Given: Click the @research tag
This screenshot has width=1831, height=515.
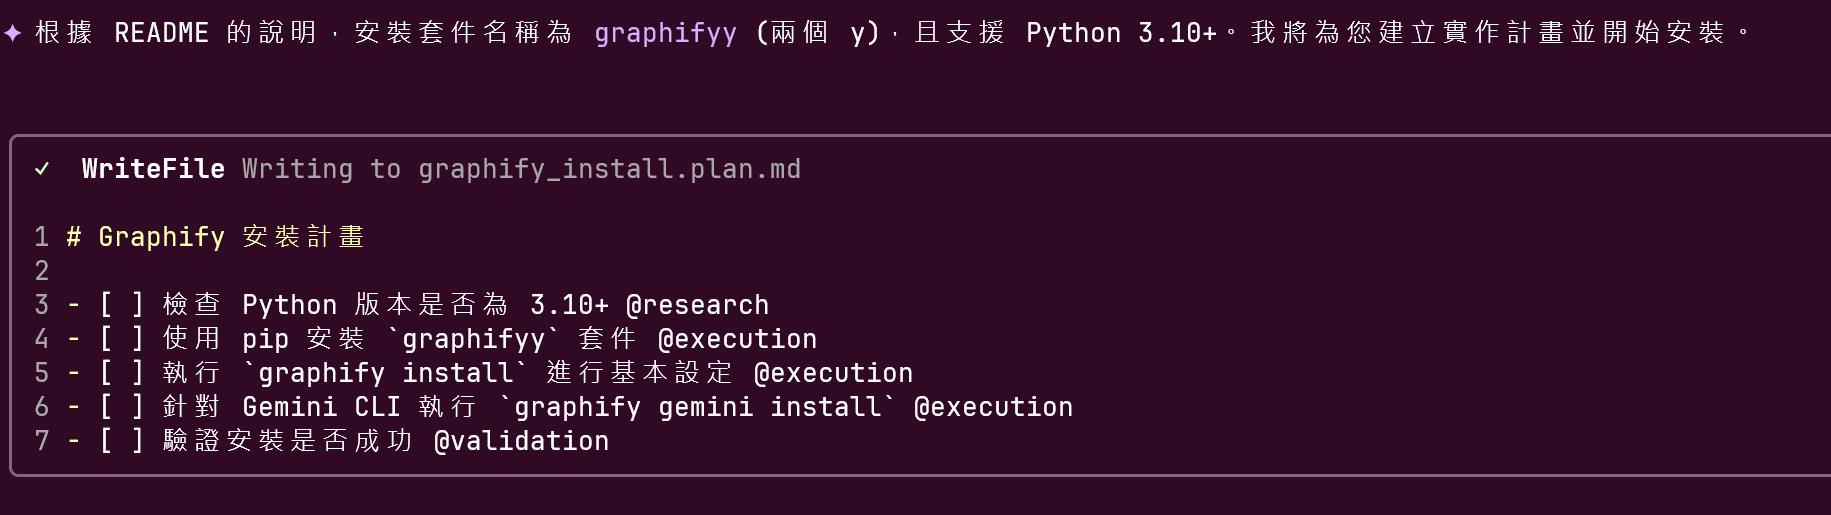Looking at the screenshot, I should [x=697, y=305].
